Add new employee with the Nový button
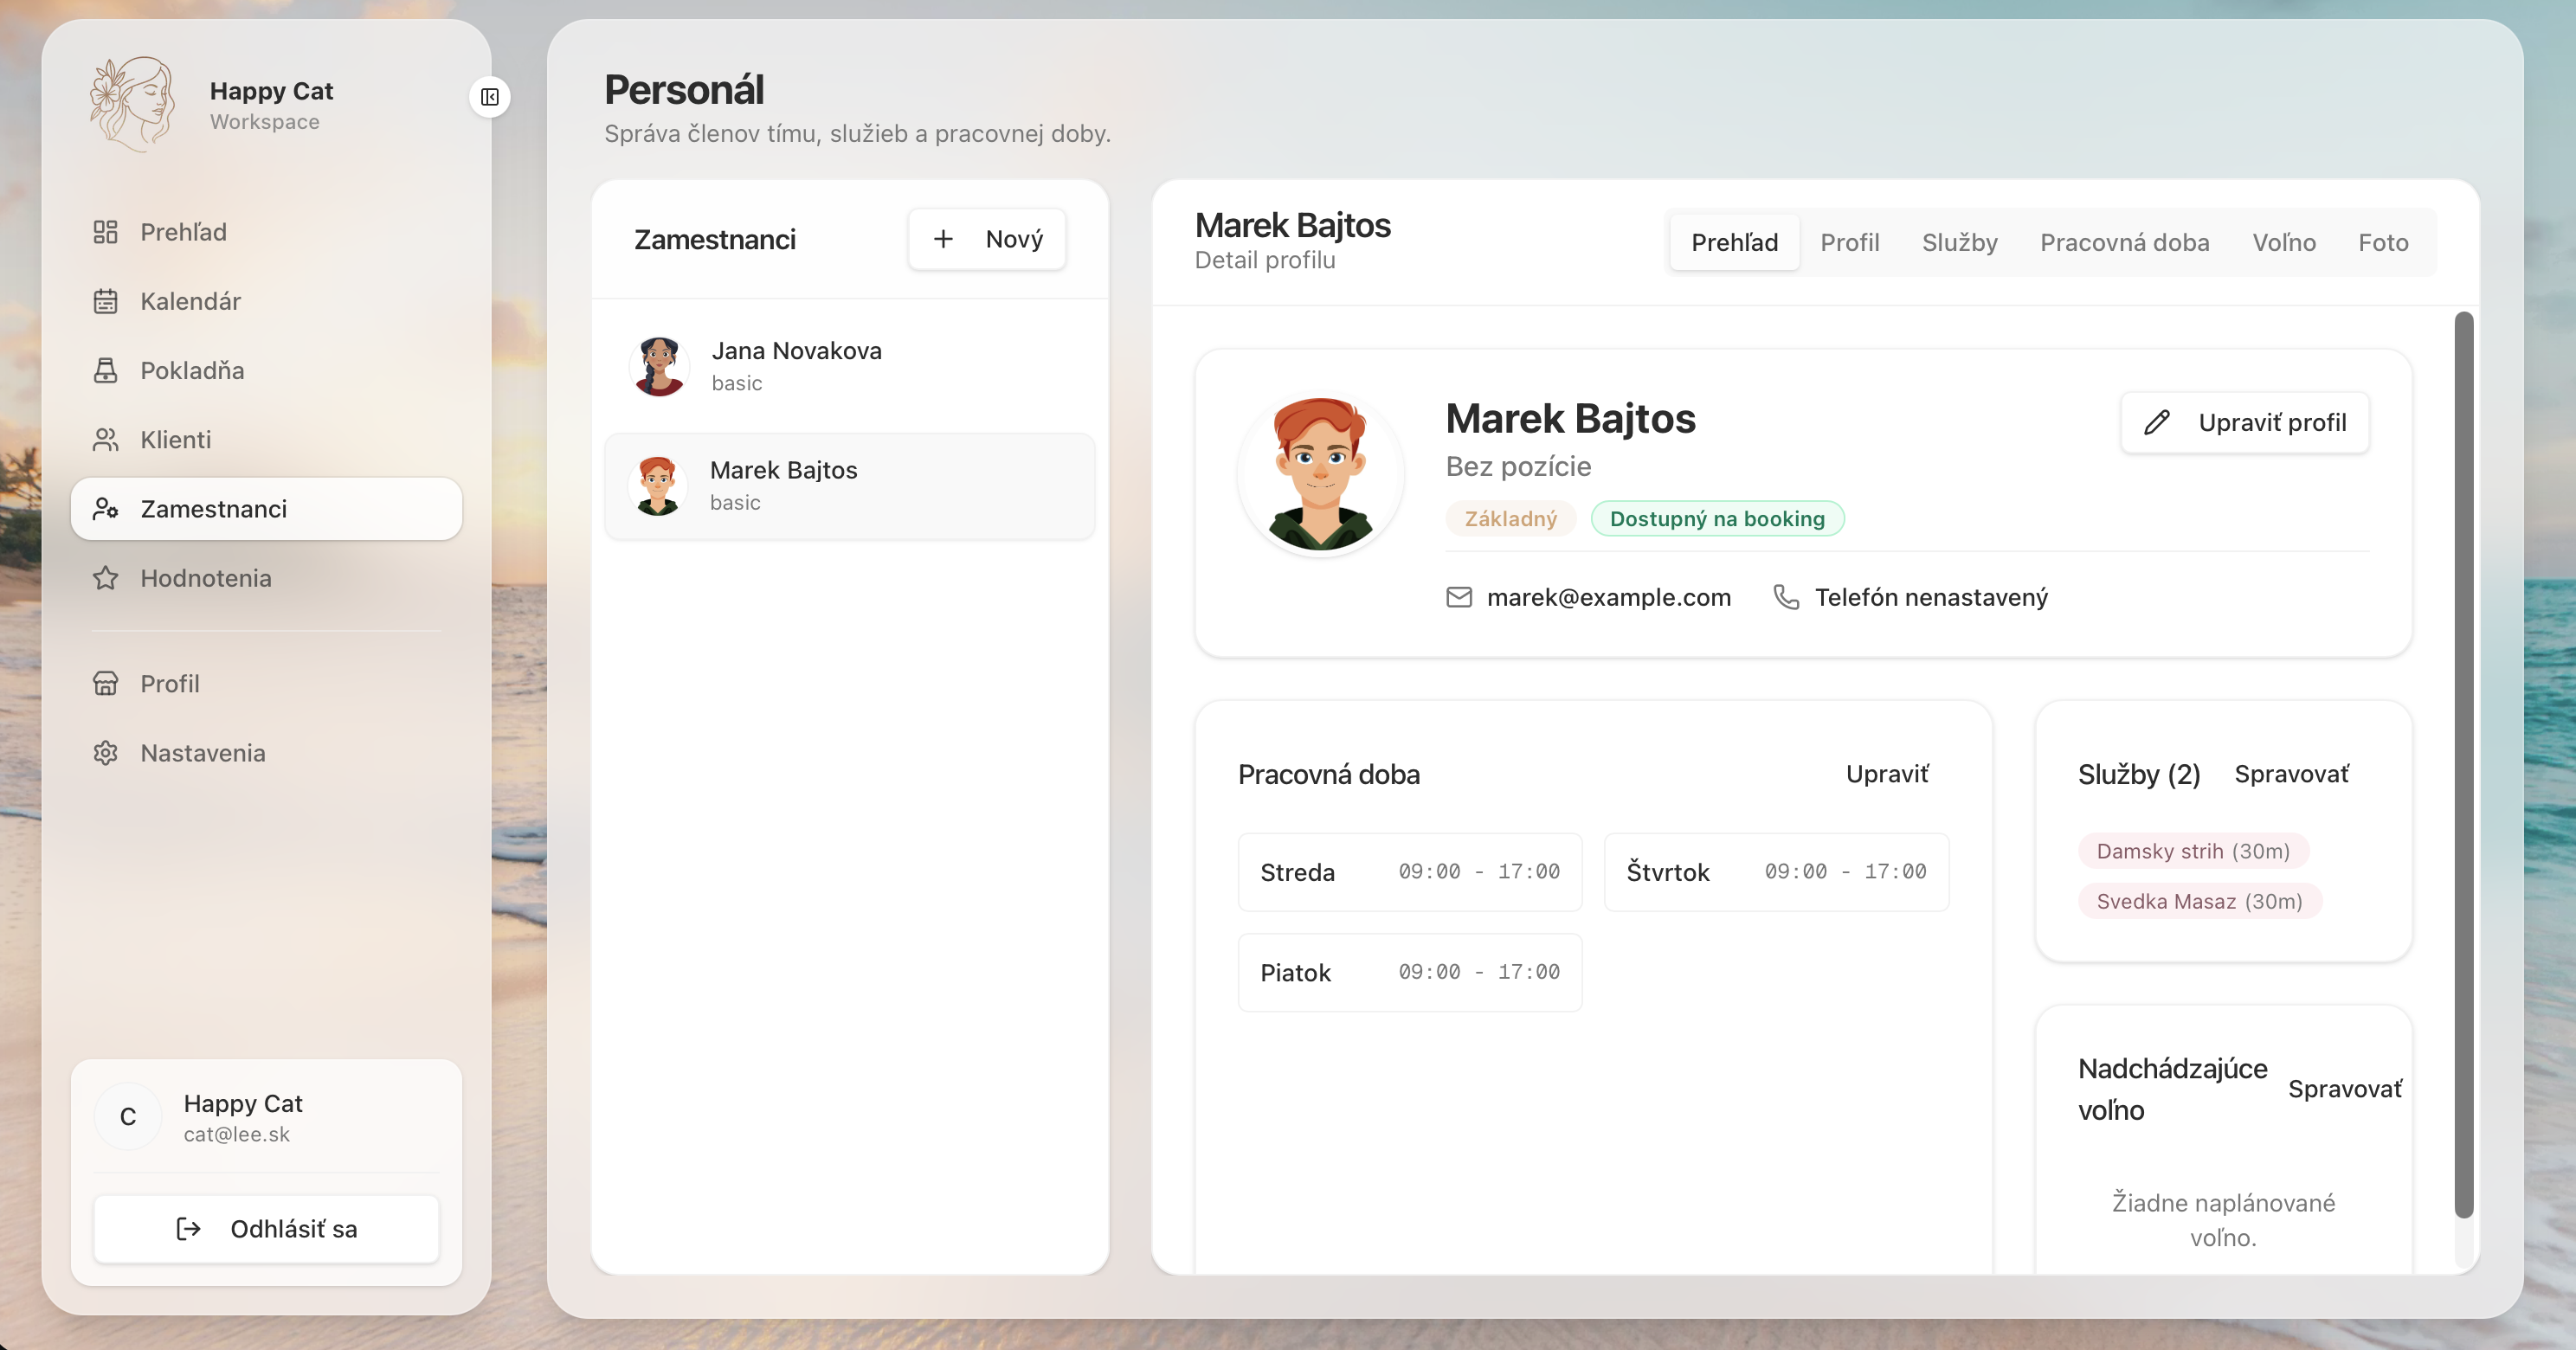The height and width of the screenshot is (1350, 2576). click(986, 239)
